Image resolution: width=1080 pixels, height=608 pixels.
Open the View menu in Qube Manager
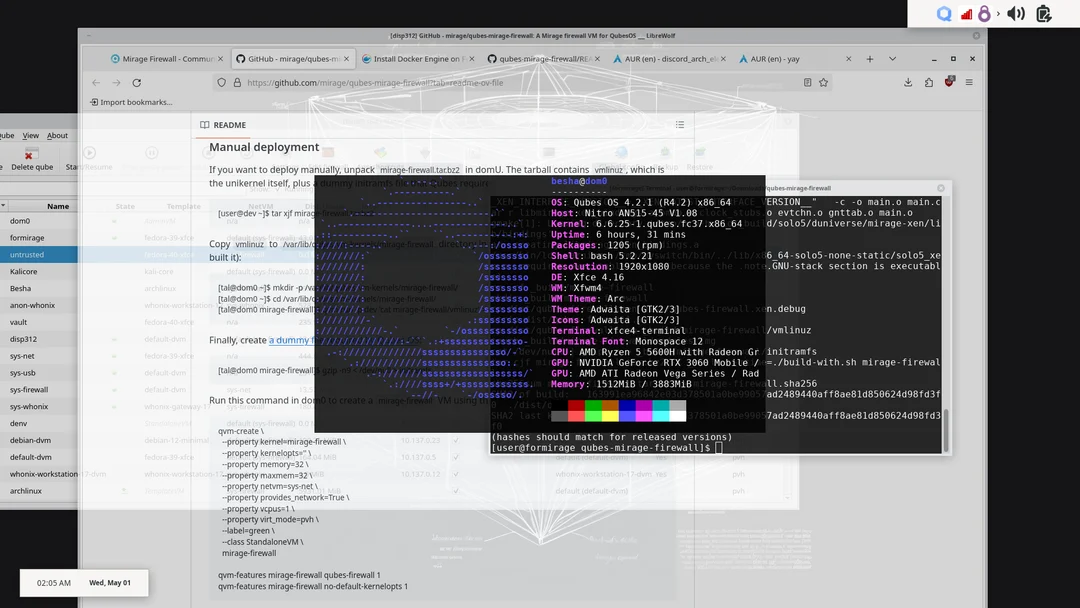click(x=30, y=134)
